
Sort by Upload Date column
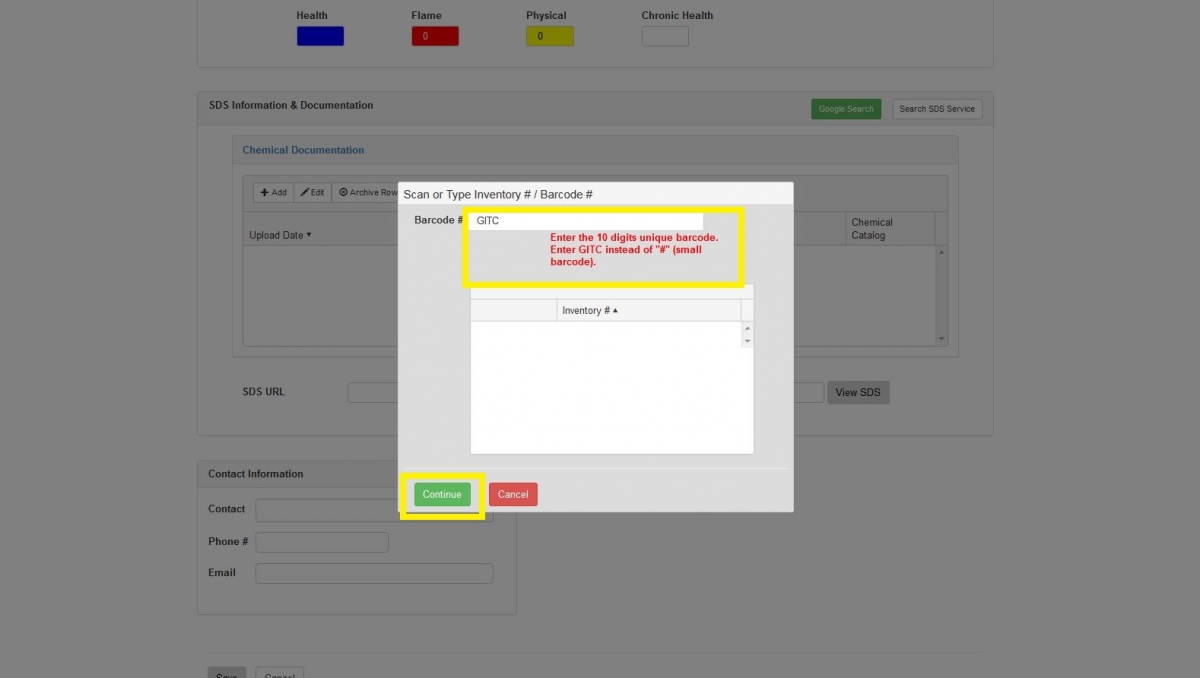280,236
